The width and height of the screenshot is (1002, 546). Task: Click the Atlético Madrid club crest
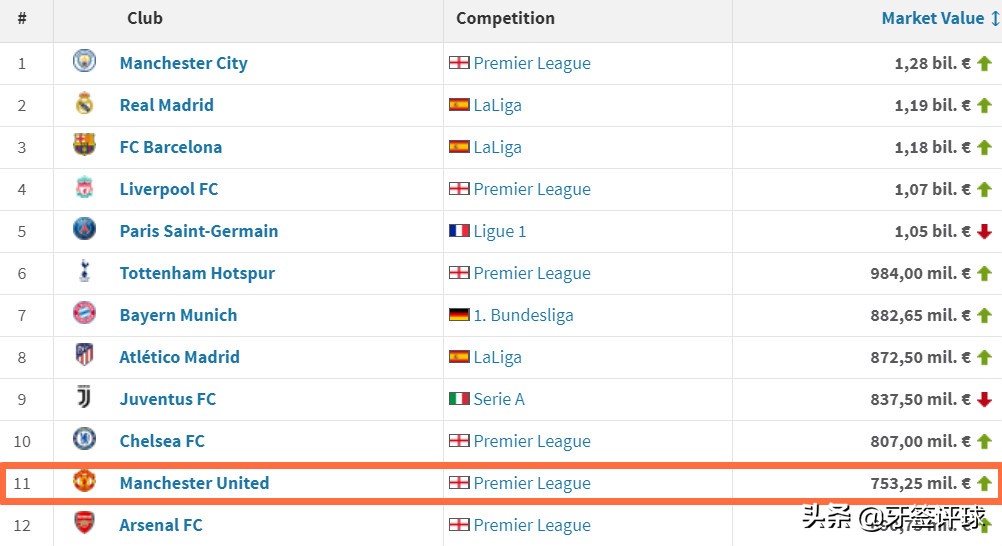(85, 356)
